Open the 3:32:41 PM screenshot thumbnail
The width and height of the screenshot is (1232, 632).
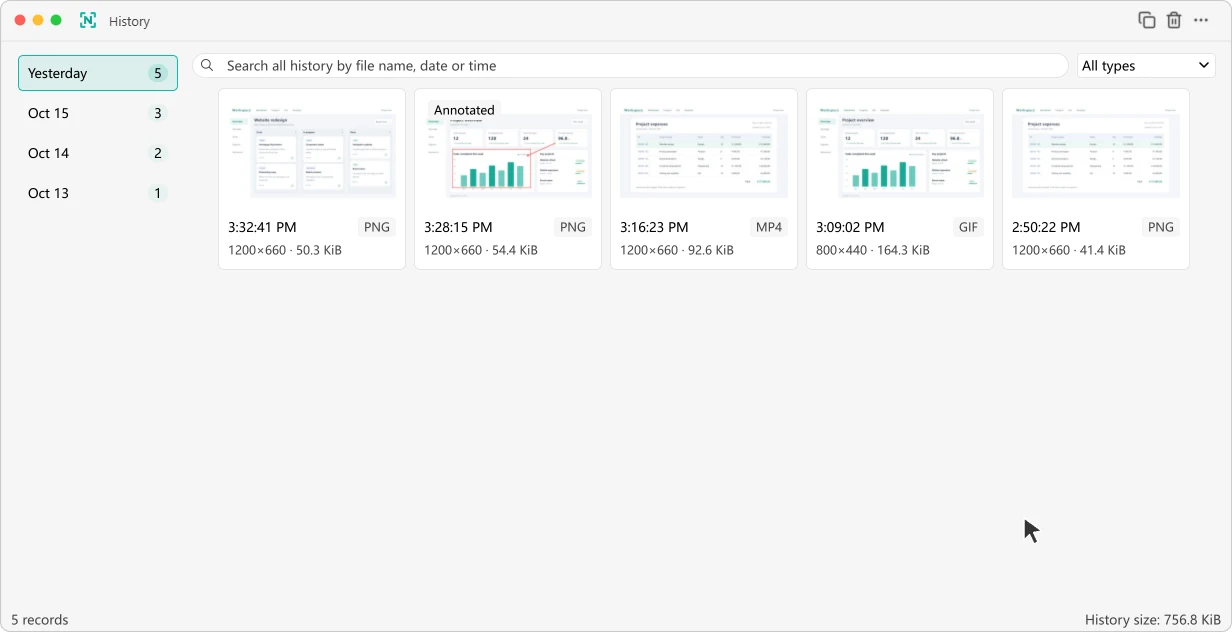tap(312, 151)
